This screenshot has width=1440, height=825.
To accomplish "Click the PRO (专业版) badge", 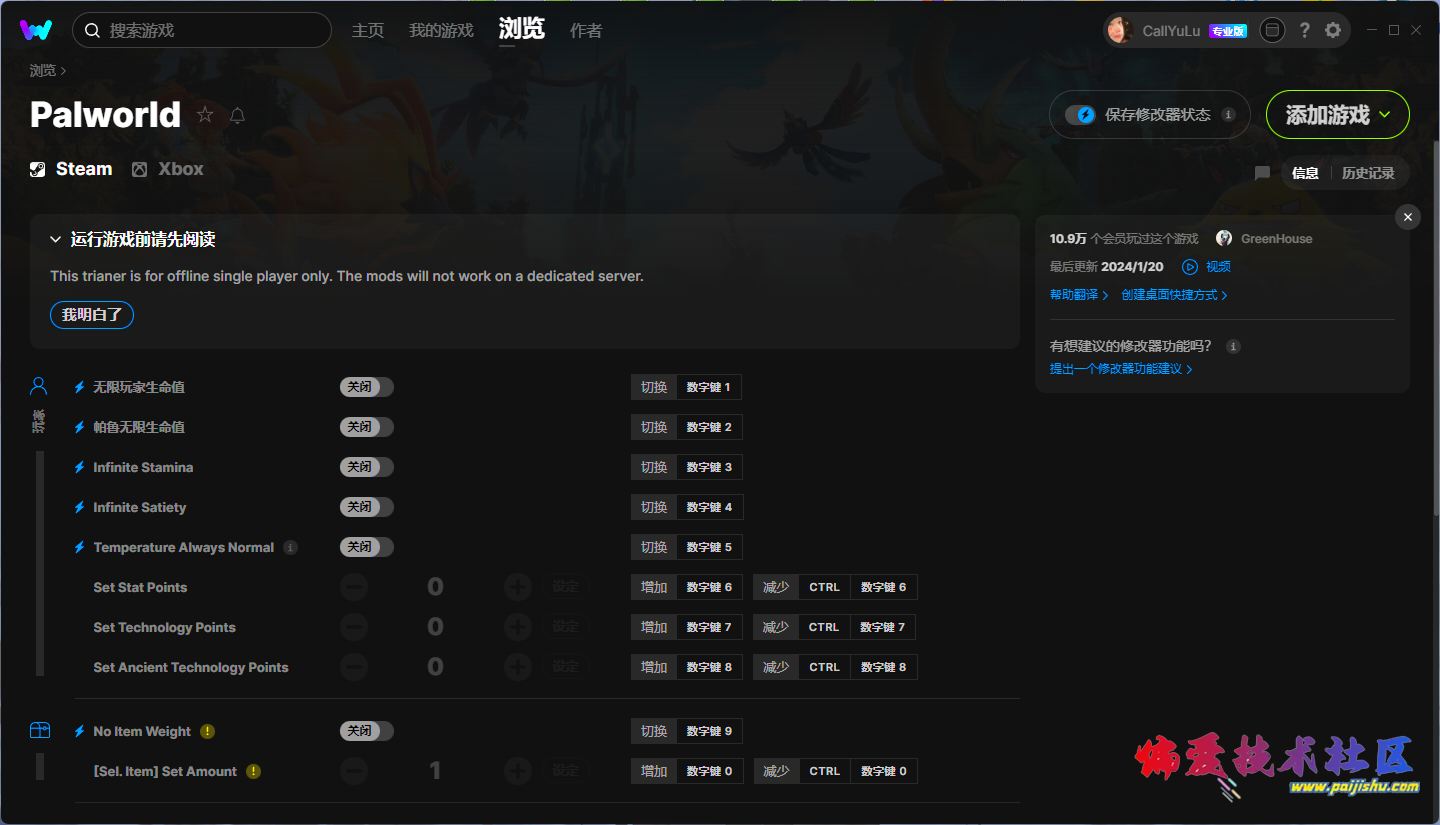I will tap(1228, 31).
